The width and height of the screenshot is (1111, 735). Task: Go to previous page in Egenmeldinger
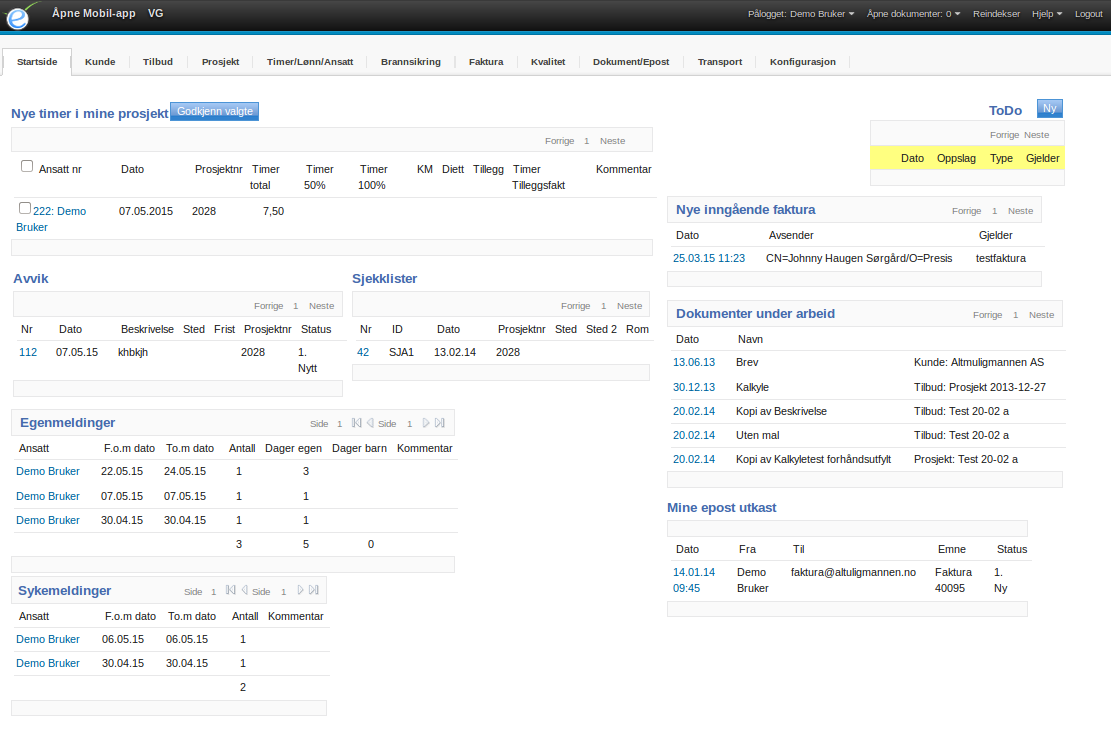pyautogui.click(x=370, y=423)
